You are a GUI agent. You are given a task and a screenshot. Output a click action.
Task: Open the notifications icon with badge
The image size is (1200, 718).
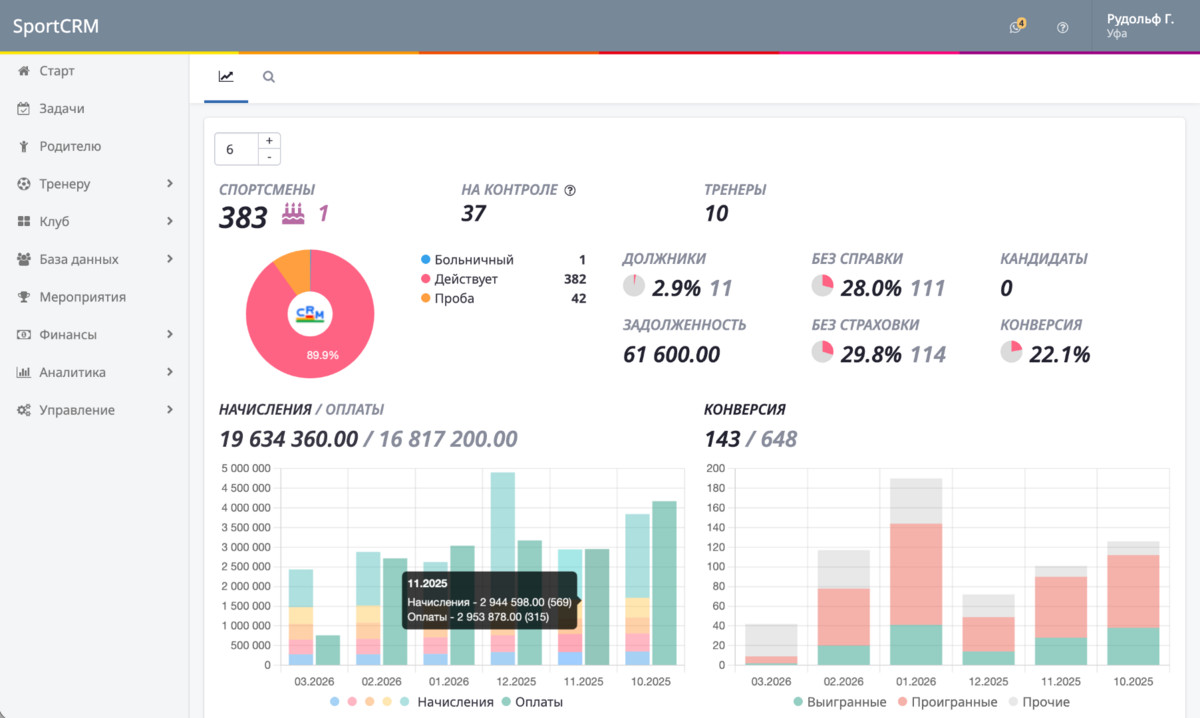[x=1018, y=26]
